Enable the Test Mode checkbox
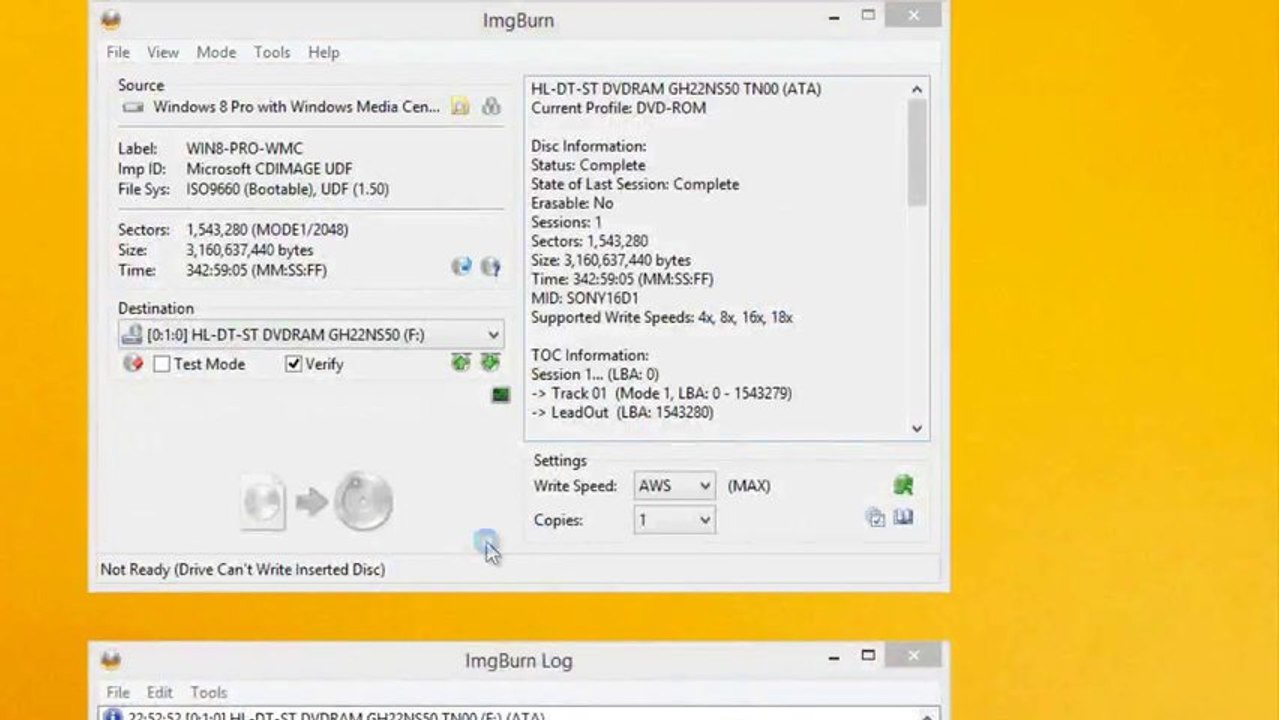Image resolution: width=1279 pixels, height=720 pixels. coord(161,364)
